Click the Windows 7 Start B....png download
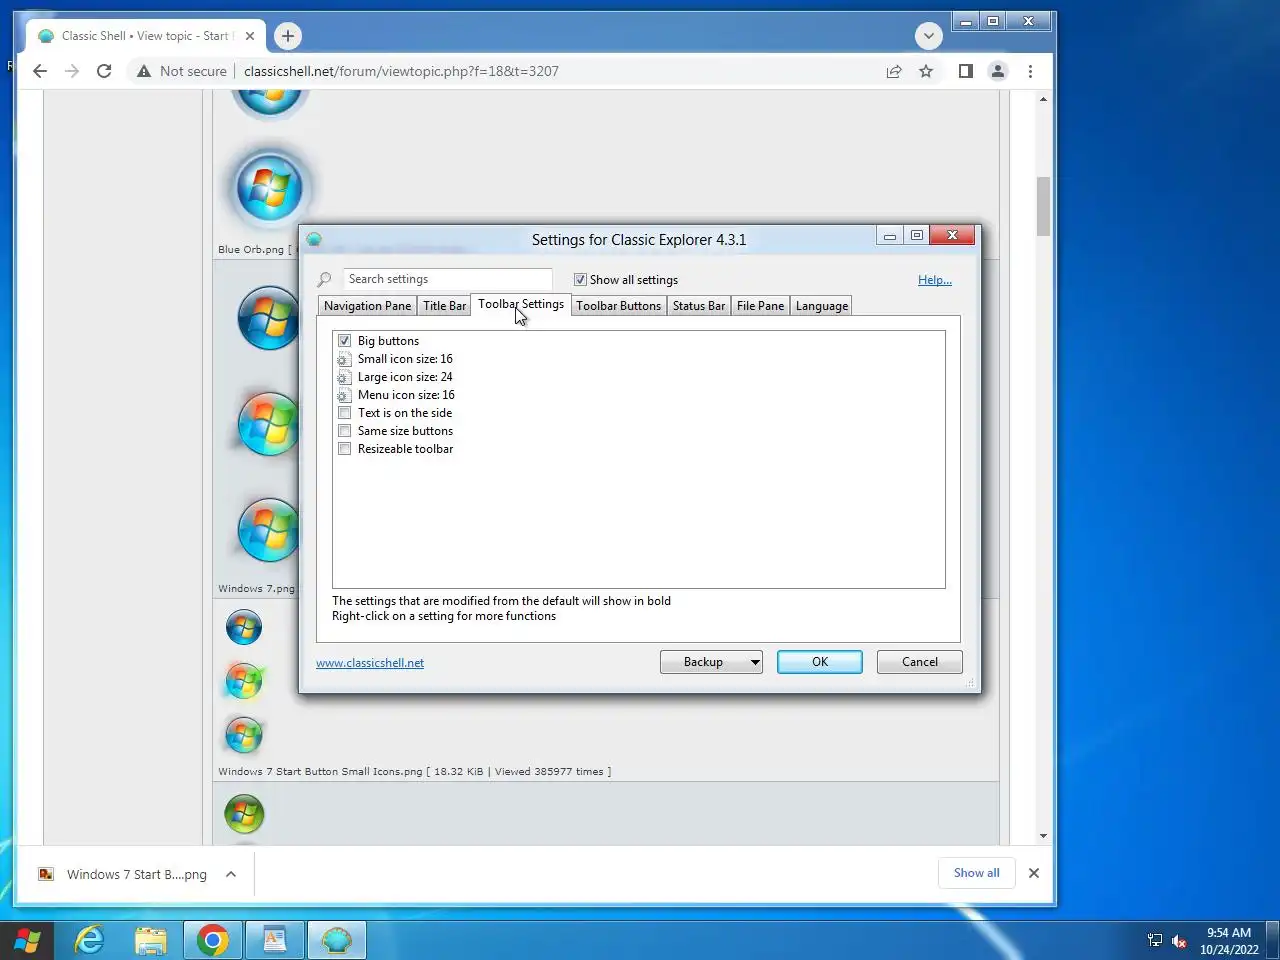This screenshot has width=1280, height=960. (x=136, y=874)
